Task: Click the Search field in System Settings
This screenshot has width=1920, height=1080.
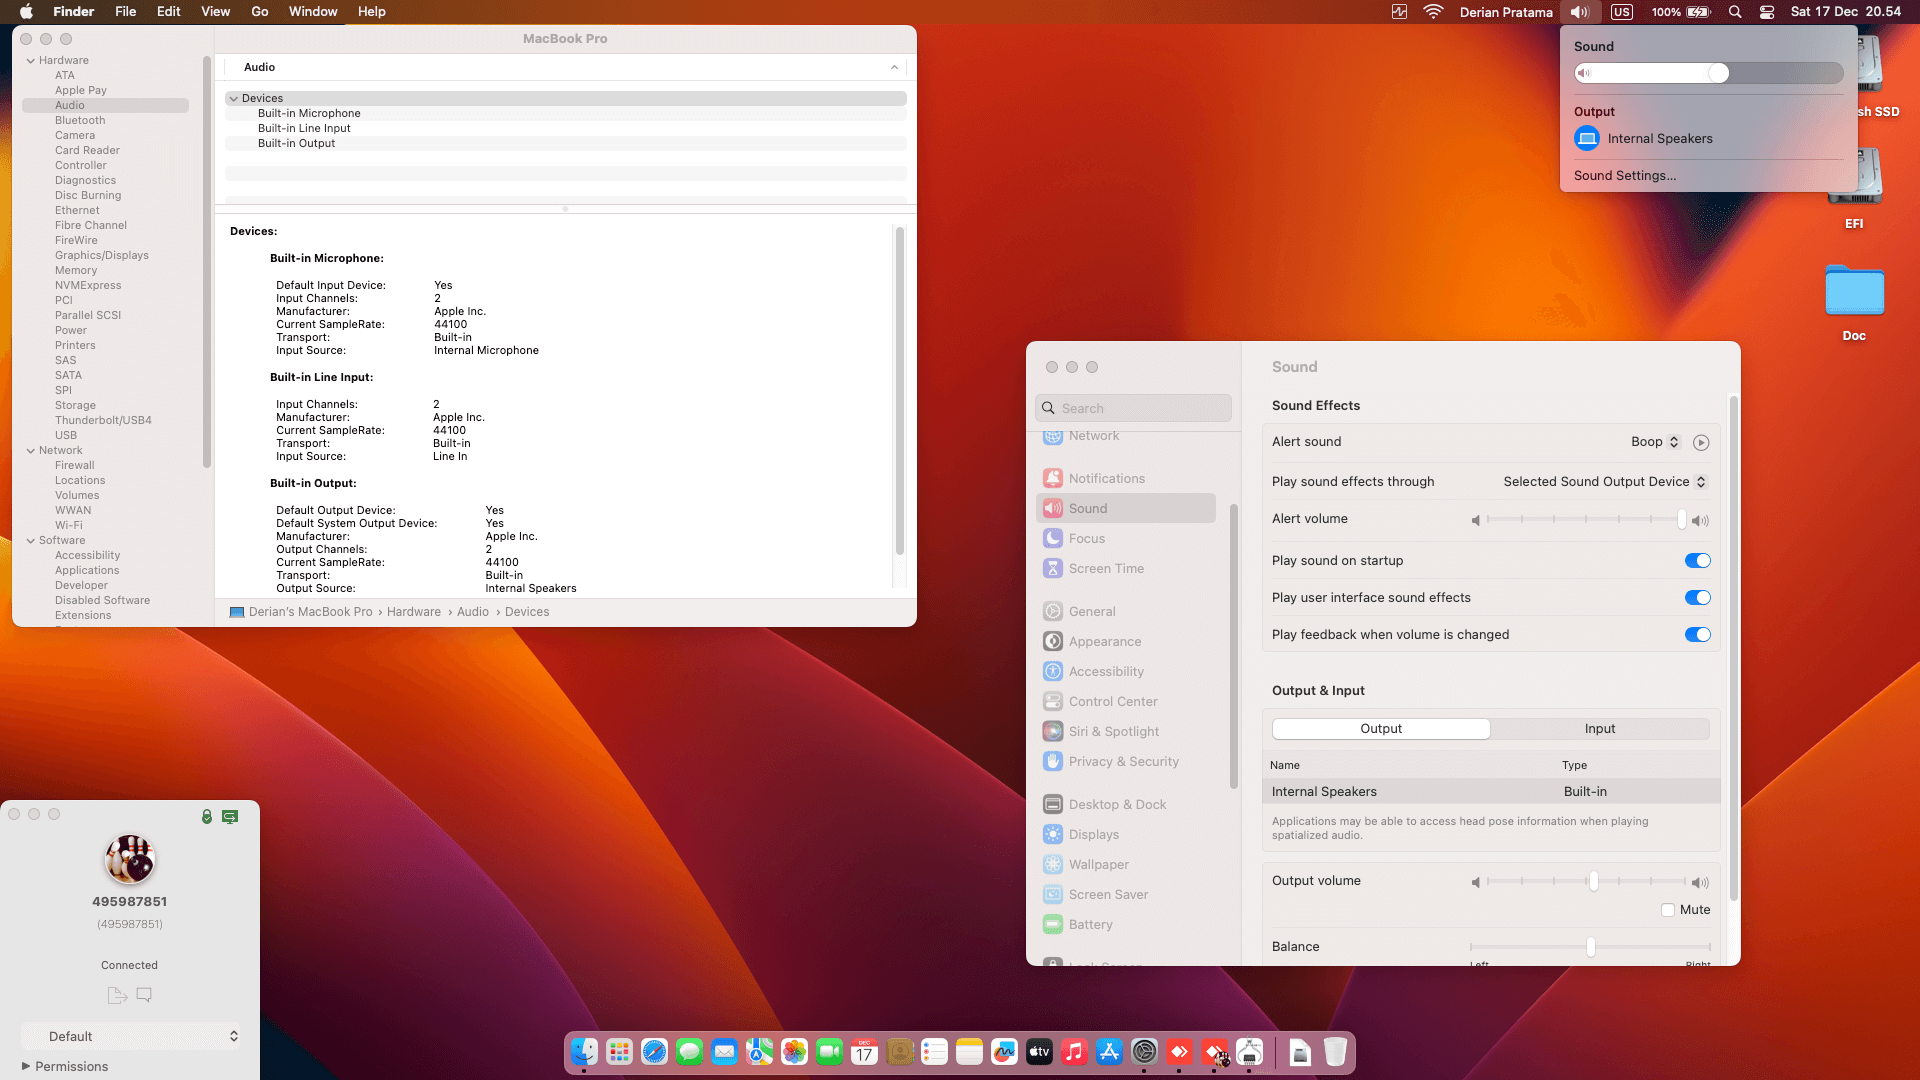Action: coord(1133,407)
